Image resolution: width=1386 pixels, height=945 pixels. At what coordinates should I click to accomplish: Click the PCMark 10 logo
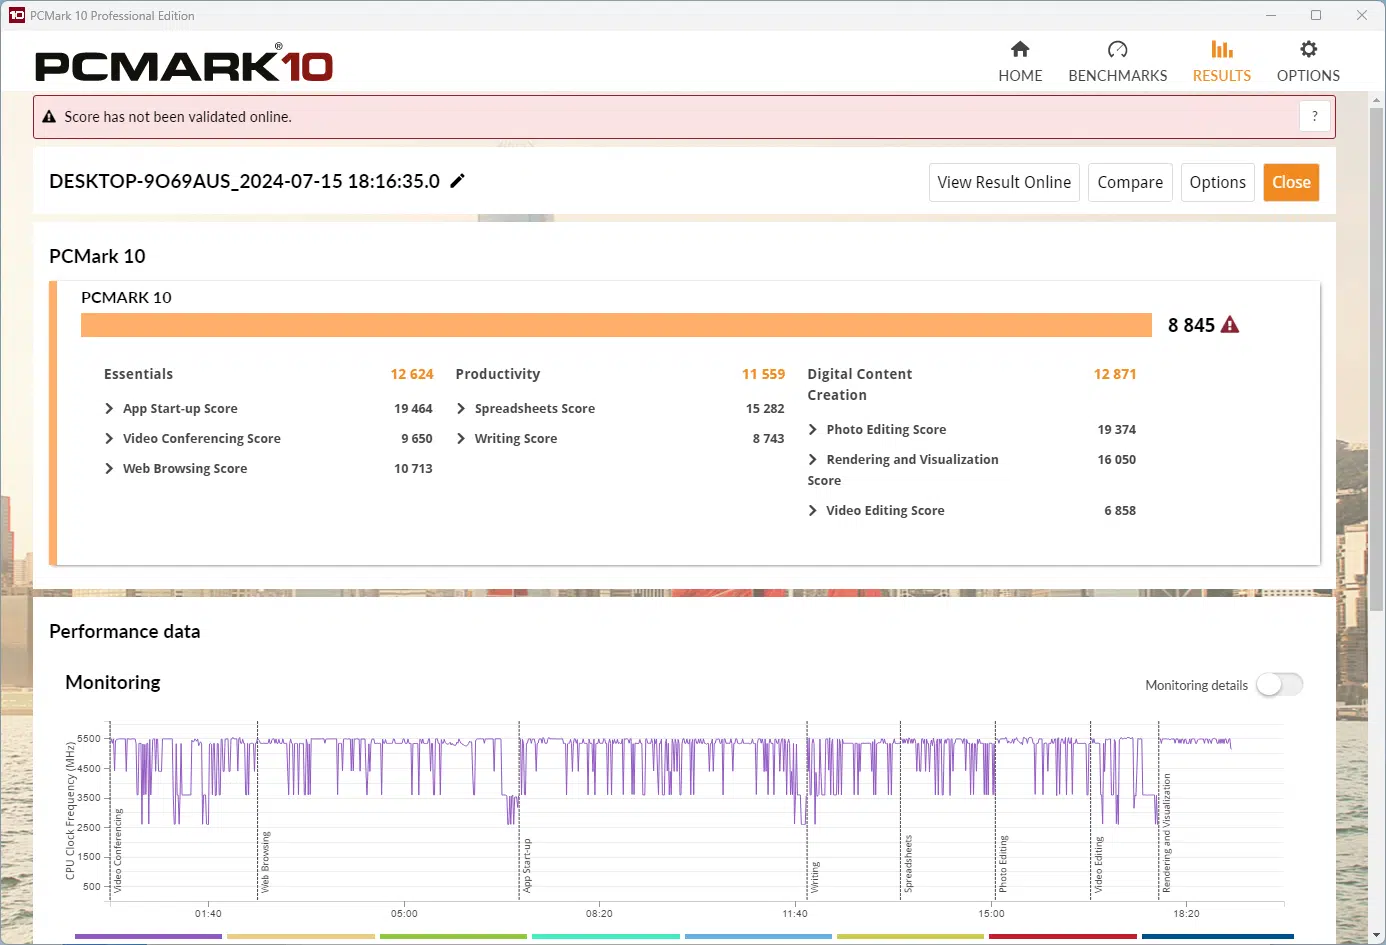(184, 65)
